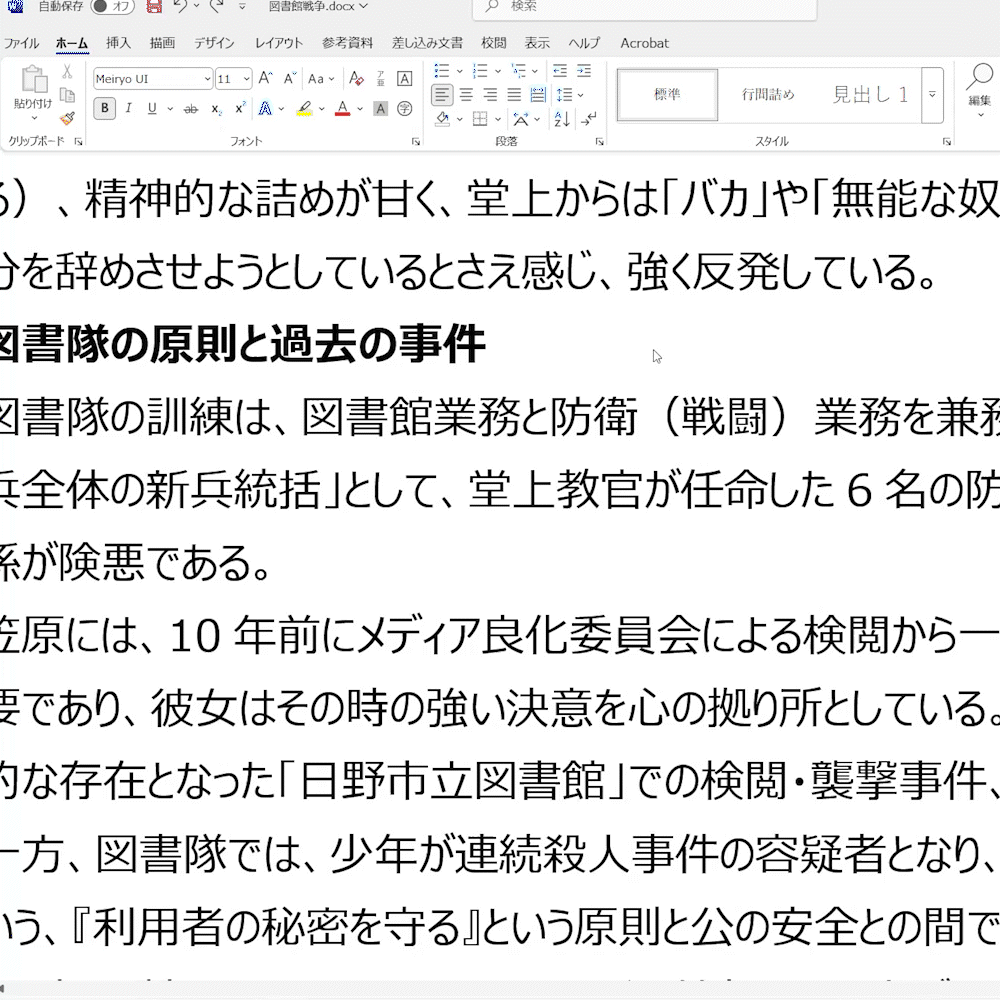Apply strikethrough formatting

pos(191,109)
